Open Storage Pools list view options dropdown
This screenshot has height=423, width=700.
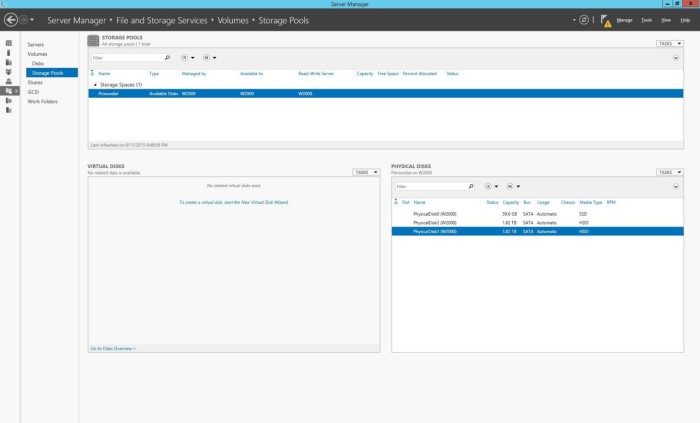coord(188,58)
